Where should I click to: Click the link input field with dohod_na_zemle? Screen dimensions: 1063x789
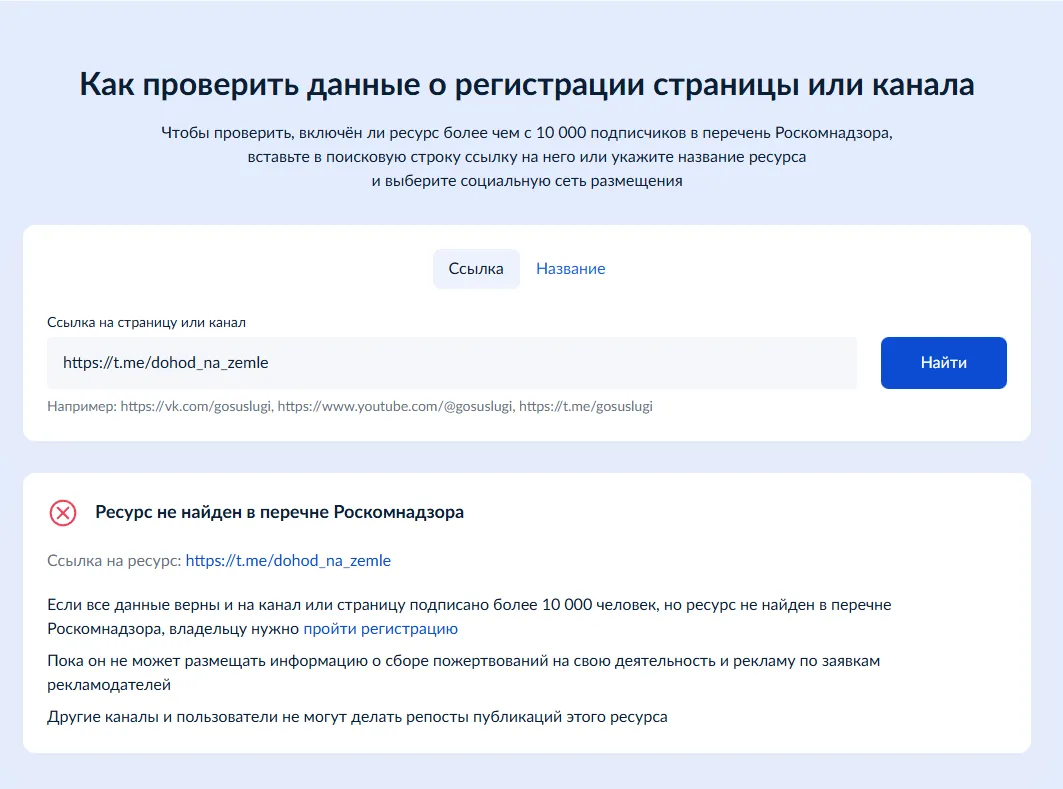tap(452, 363)
